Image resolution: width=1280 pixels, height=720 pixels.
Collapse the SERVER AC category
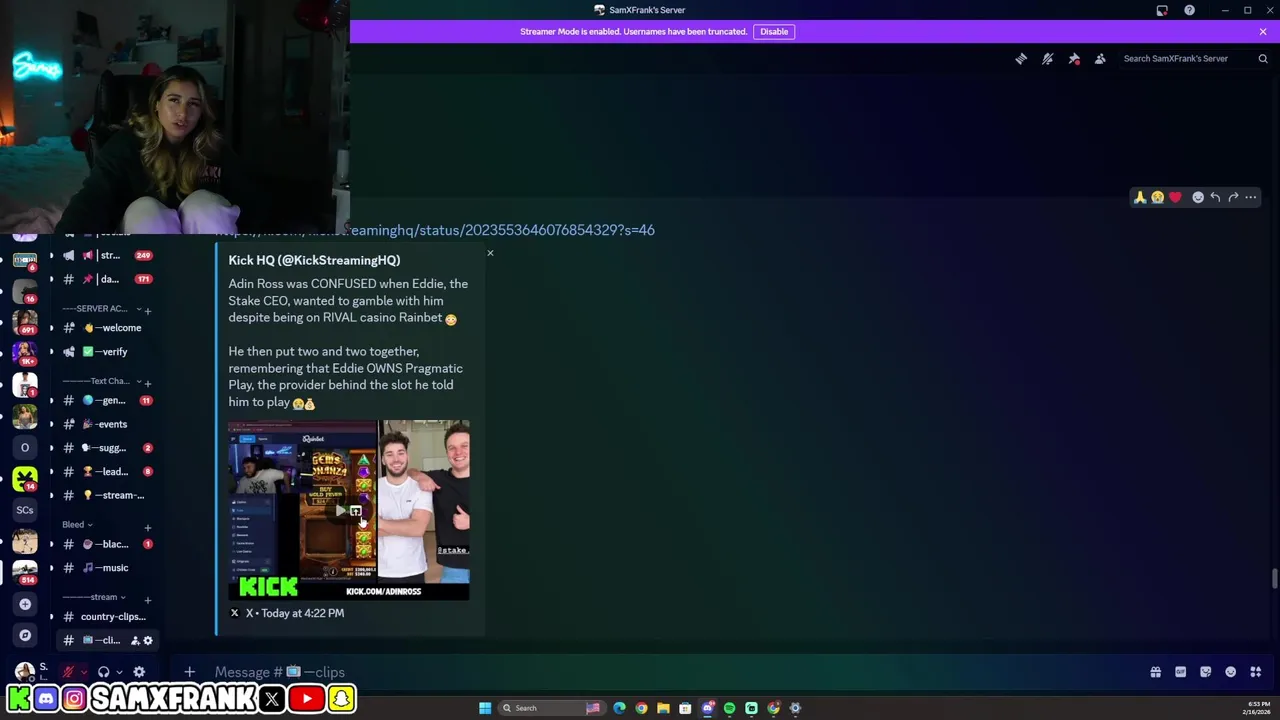(x=100, y=309)
